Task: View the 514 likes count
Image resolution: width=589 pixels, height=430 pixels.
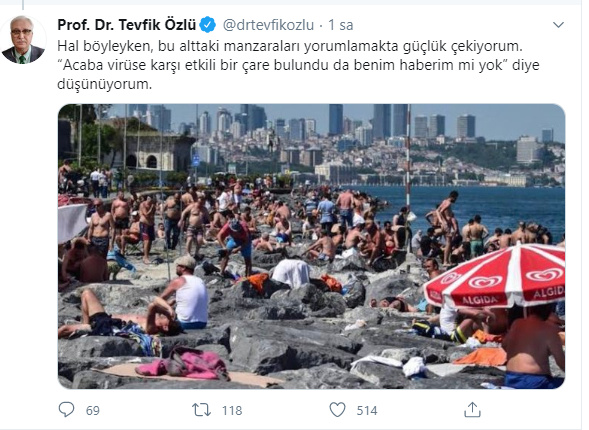Action: (x=367, y=410)
